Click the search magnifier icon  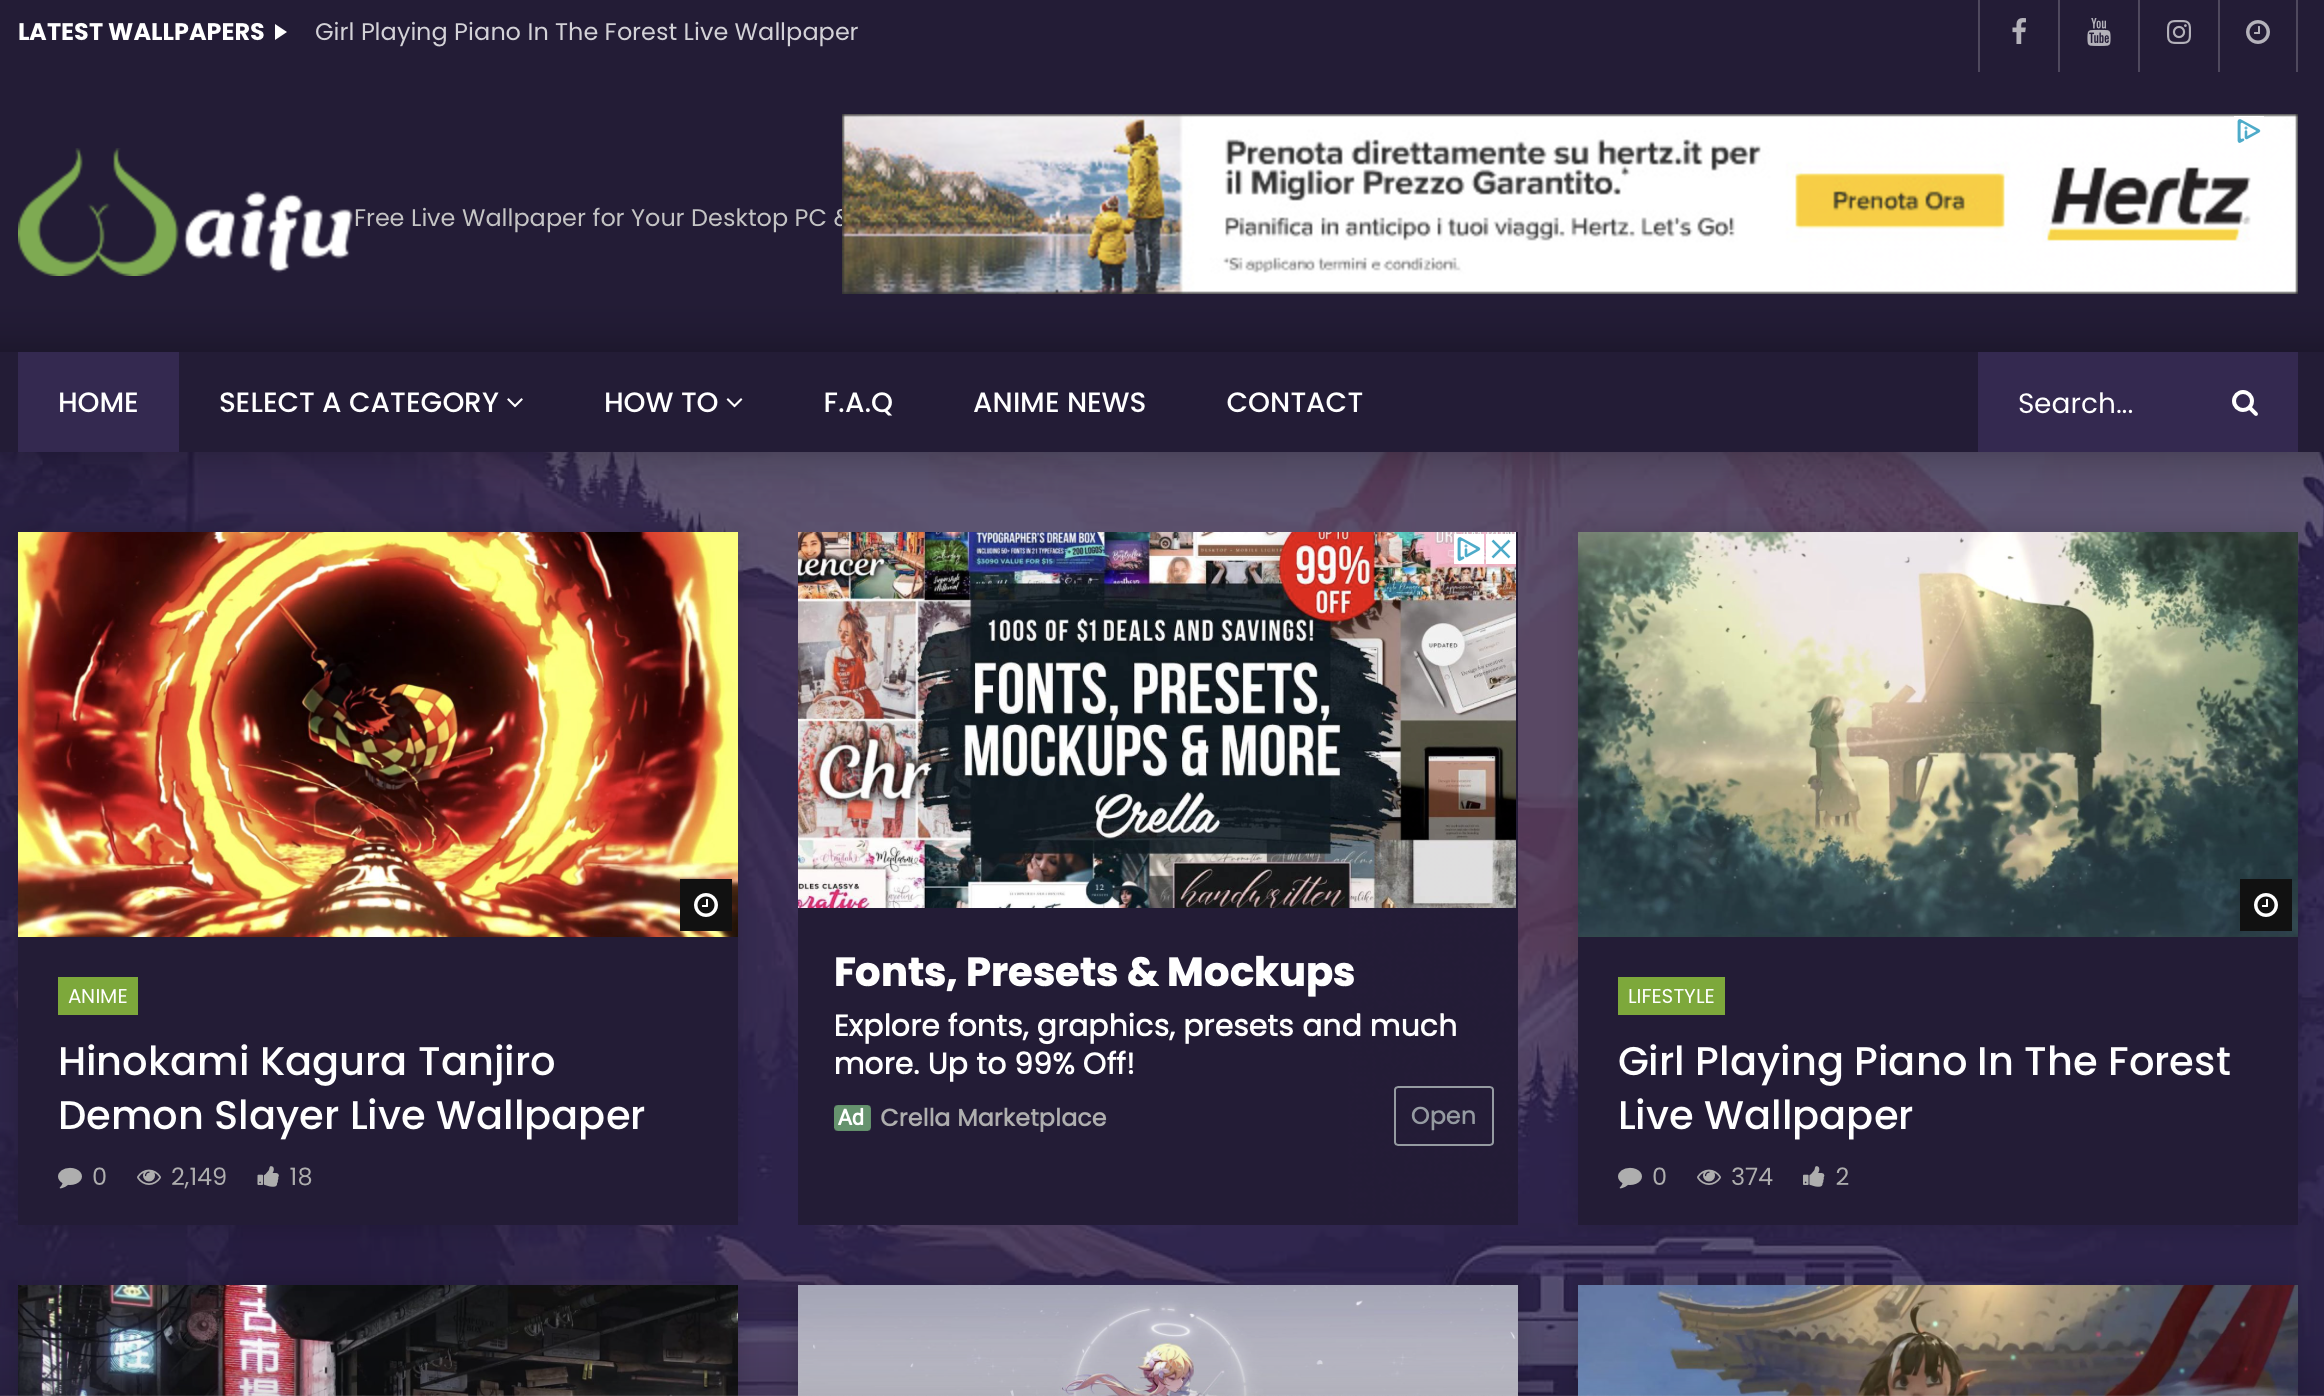(2245, 403)
